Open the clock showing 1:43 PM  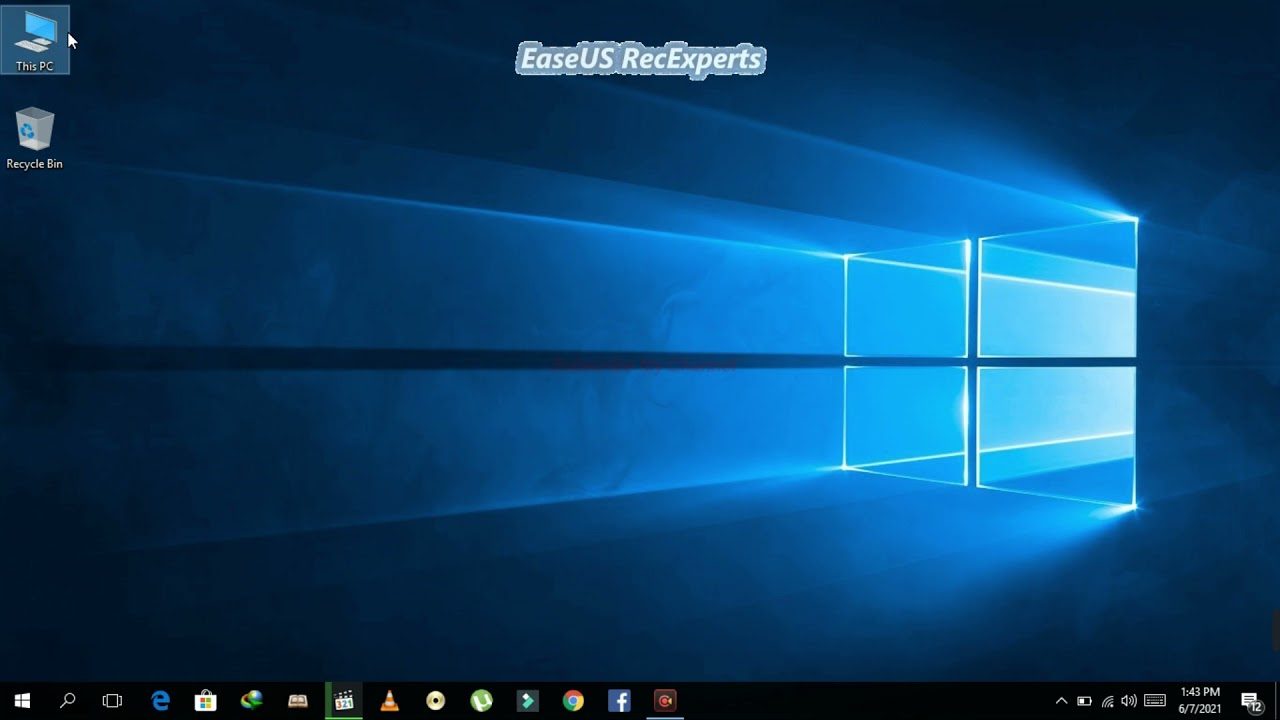[x=1200, y=701]
